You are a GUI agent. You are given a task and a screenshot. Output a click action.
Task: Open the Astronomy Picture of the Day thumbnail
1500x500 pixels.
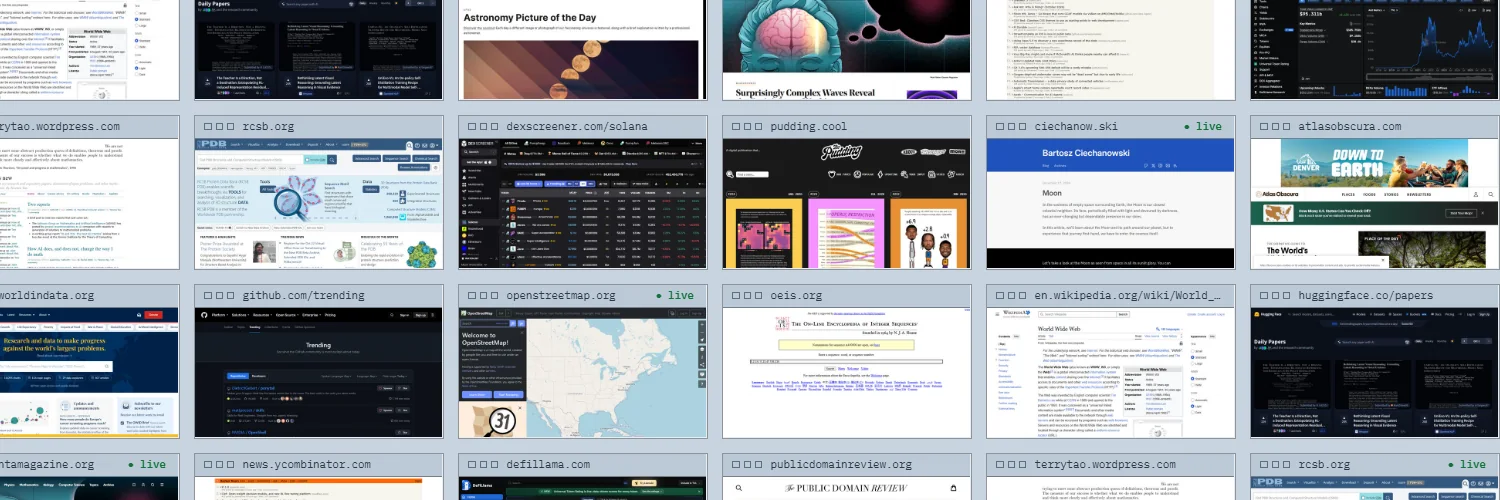click(583, 50)
